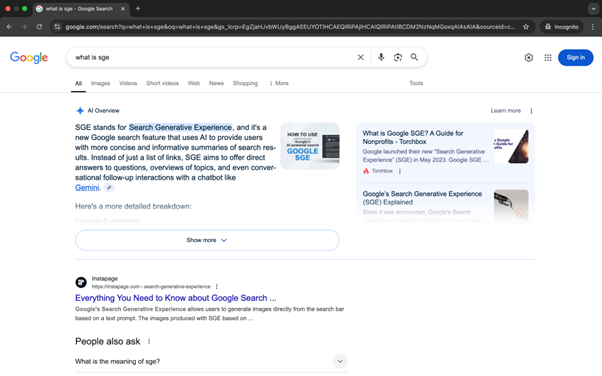Switch to the Videos tab
Screen dimensions: 602x376
coord(128,83)
